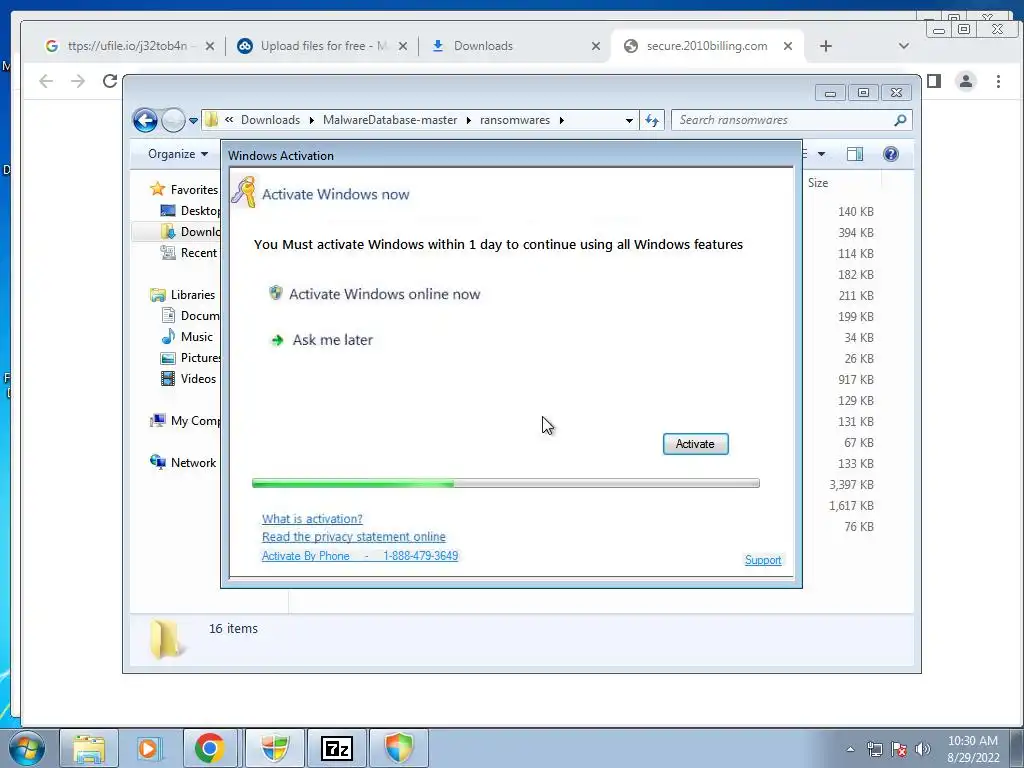The image size is (1024, 768).
Task: Open Windows Explorer from taskbar
Action: point(89,748)
